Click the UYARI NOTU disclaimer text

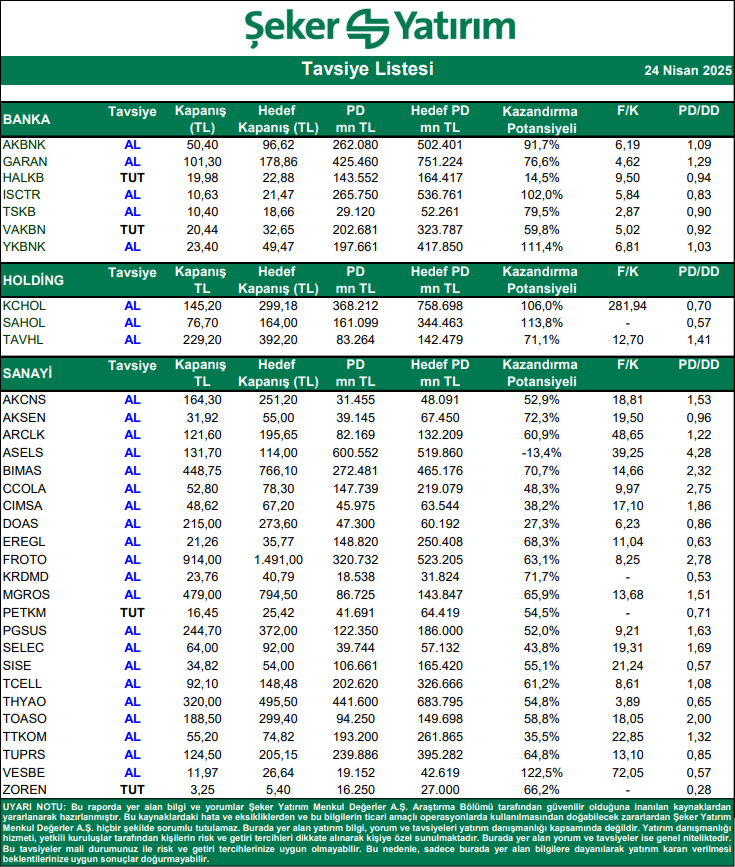click(367, 833)
